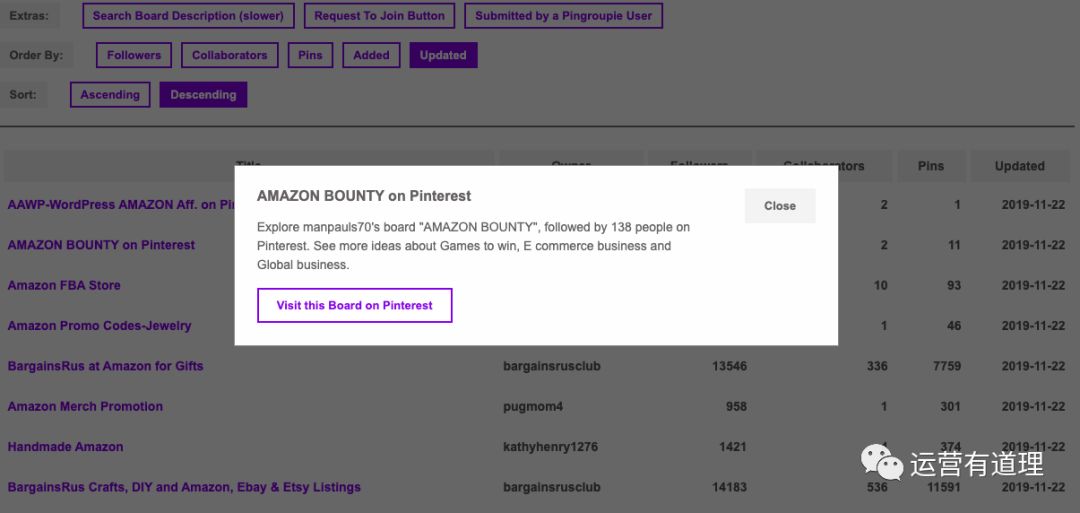Open Amazon Merch Promotion board
This screenshot has height=513, width=1080.
coord(85,406)
